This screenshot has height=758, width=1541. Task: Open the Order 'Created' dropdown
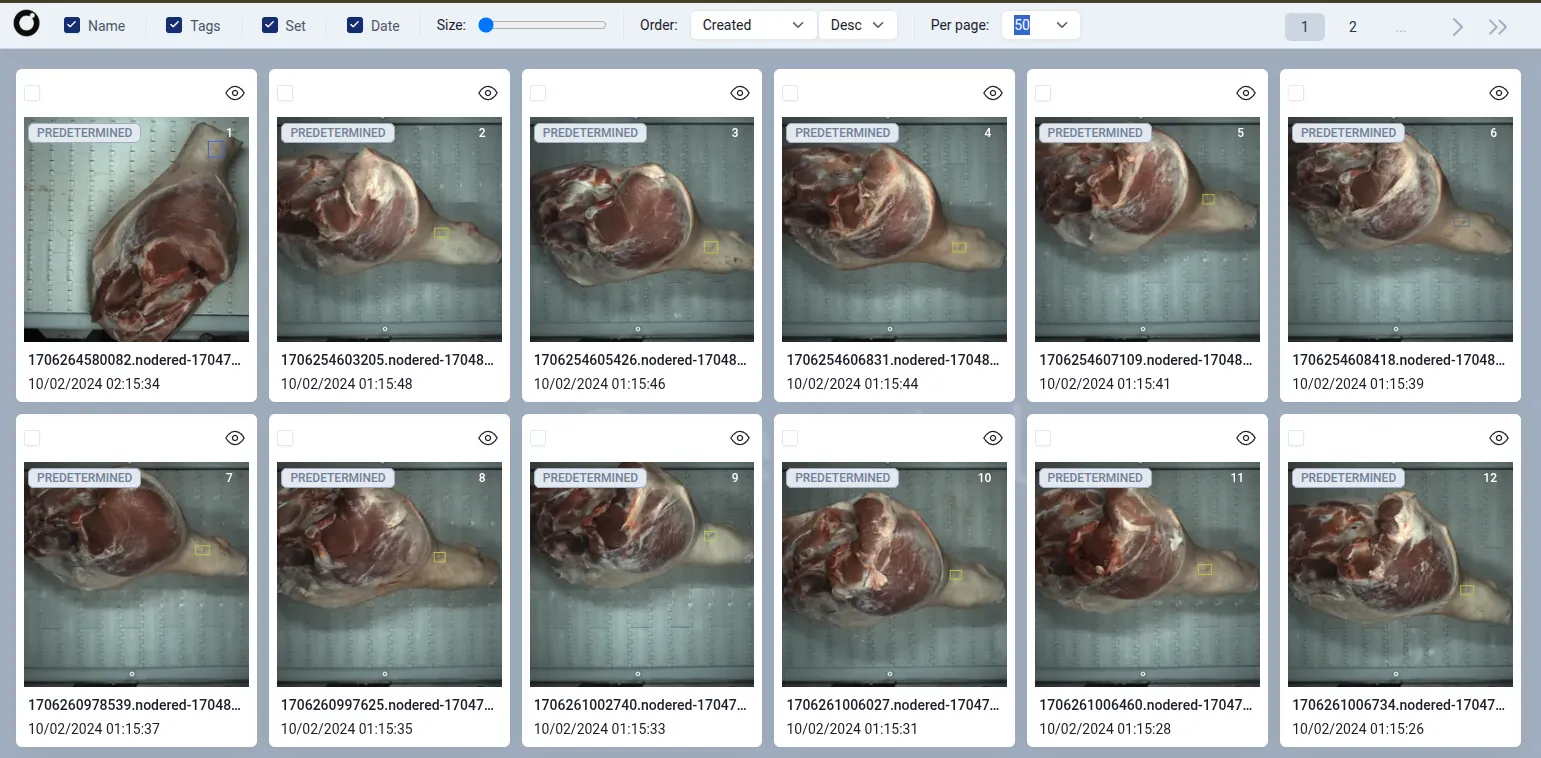[753, 25]
